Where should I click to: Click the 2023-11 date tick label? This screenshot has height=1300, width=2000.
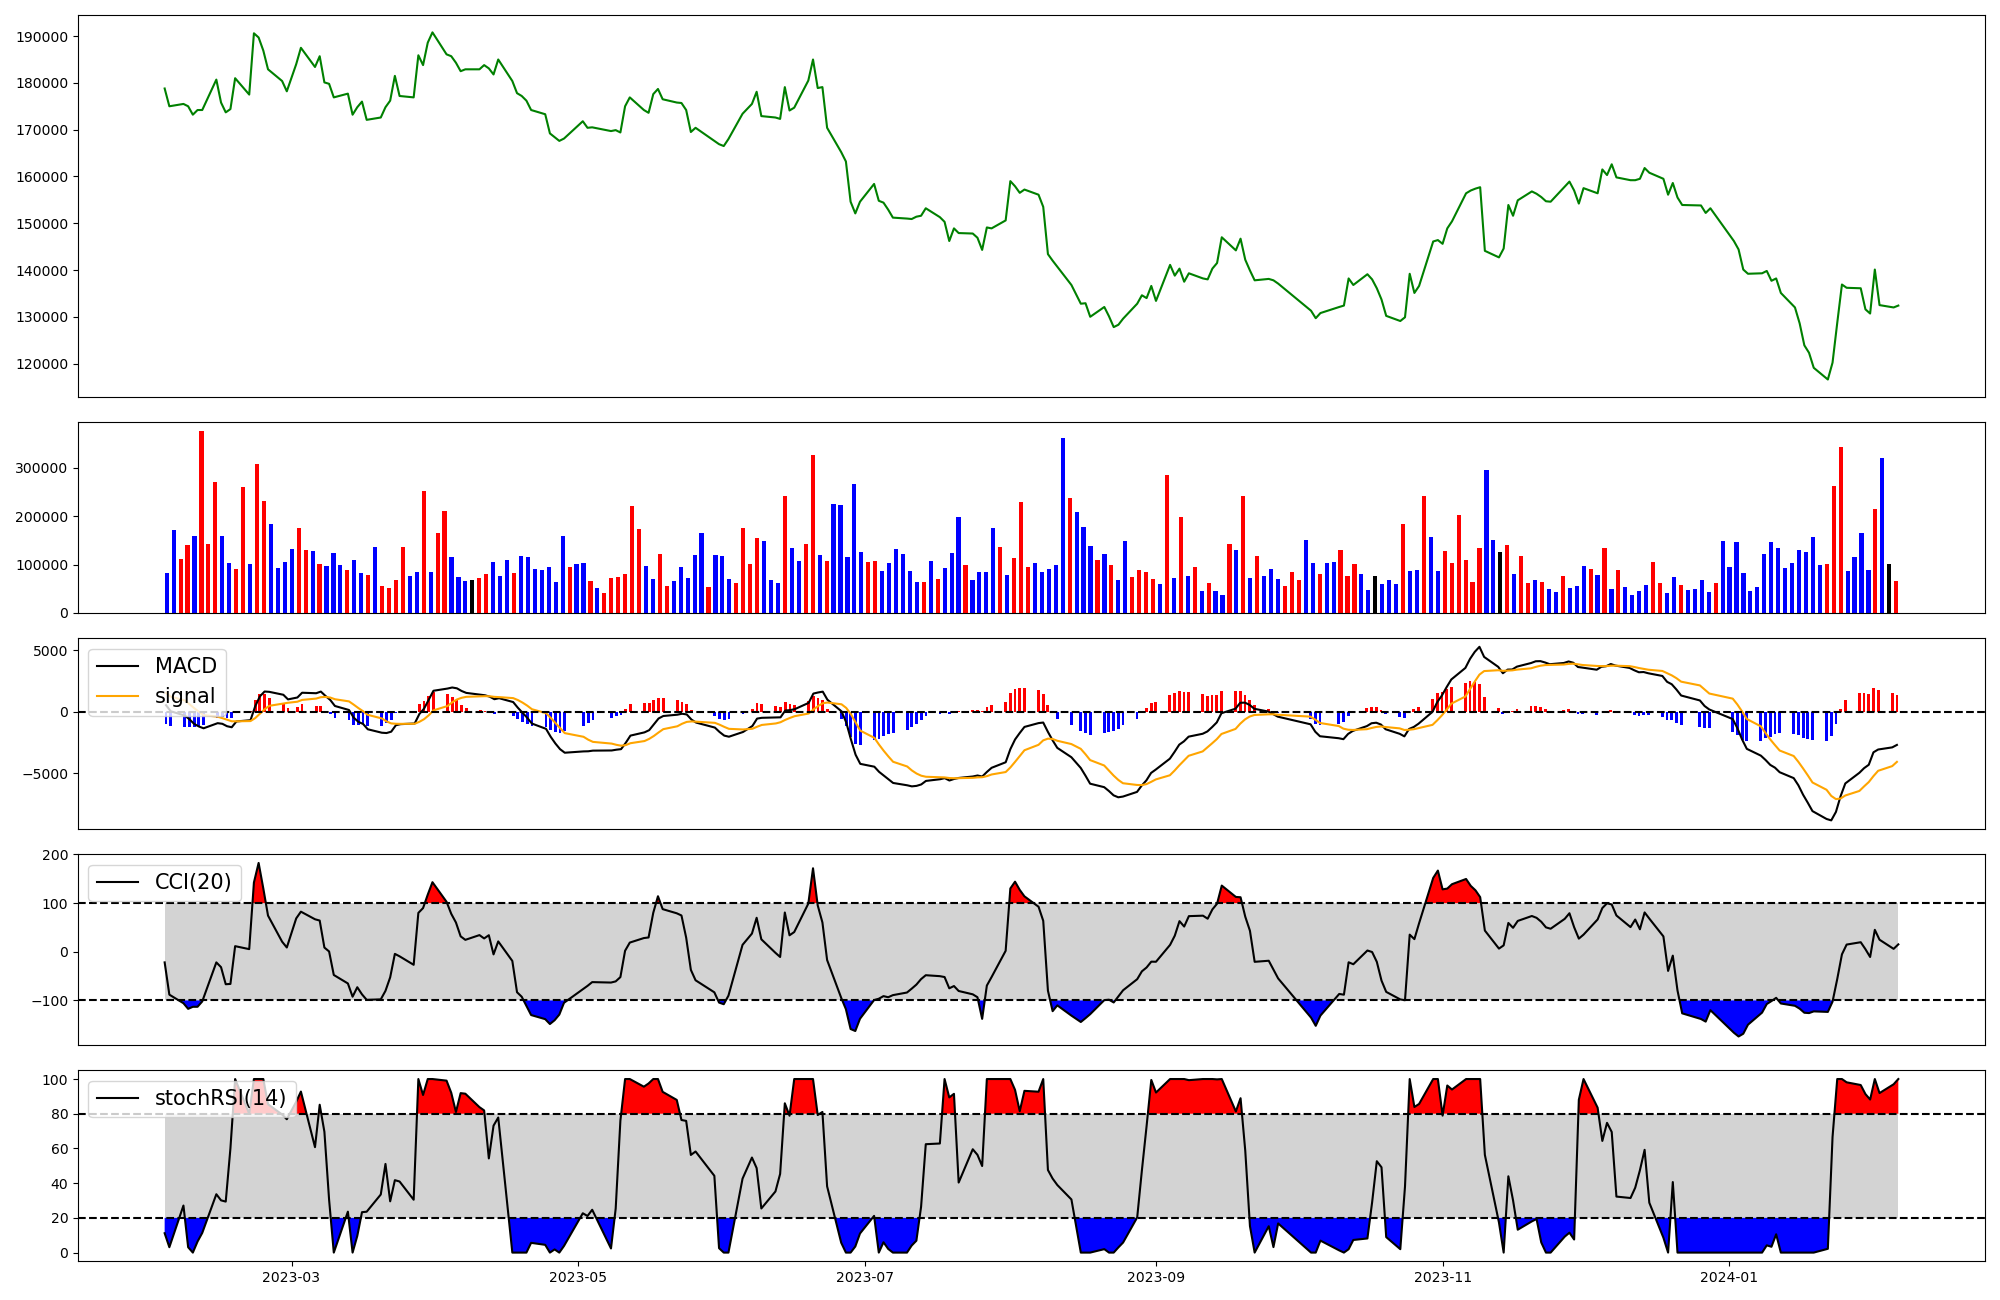coord(1442,1277)
